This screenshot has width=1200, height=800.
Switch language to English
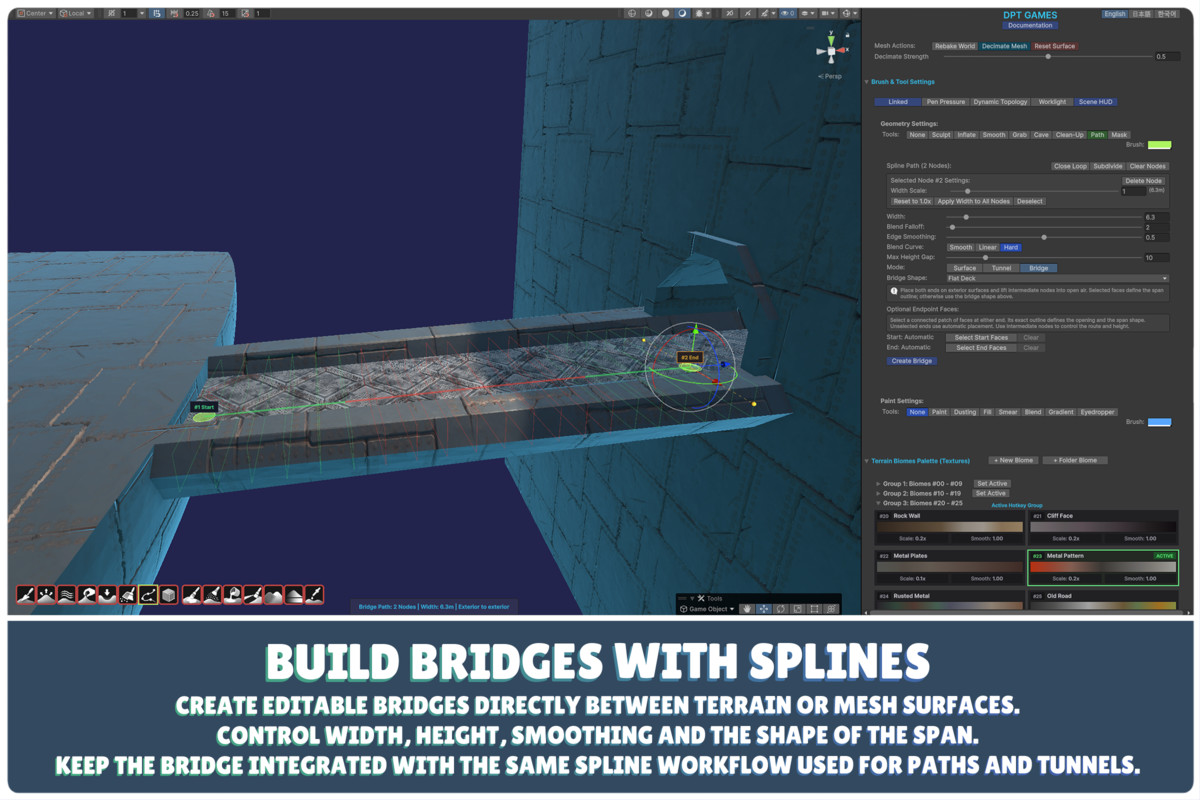pyautogui.click(x=1114, y=14)
